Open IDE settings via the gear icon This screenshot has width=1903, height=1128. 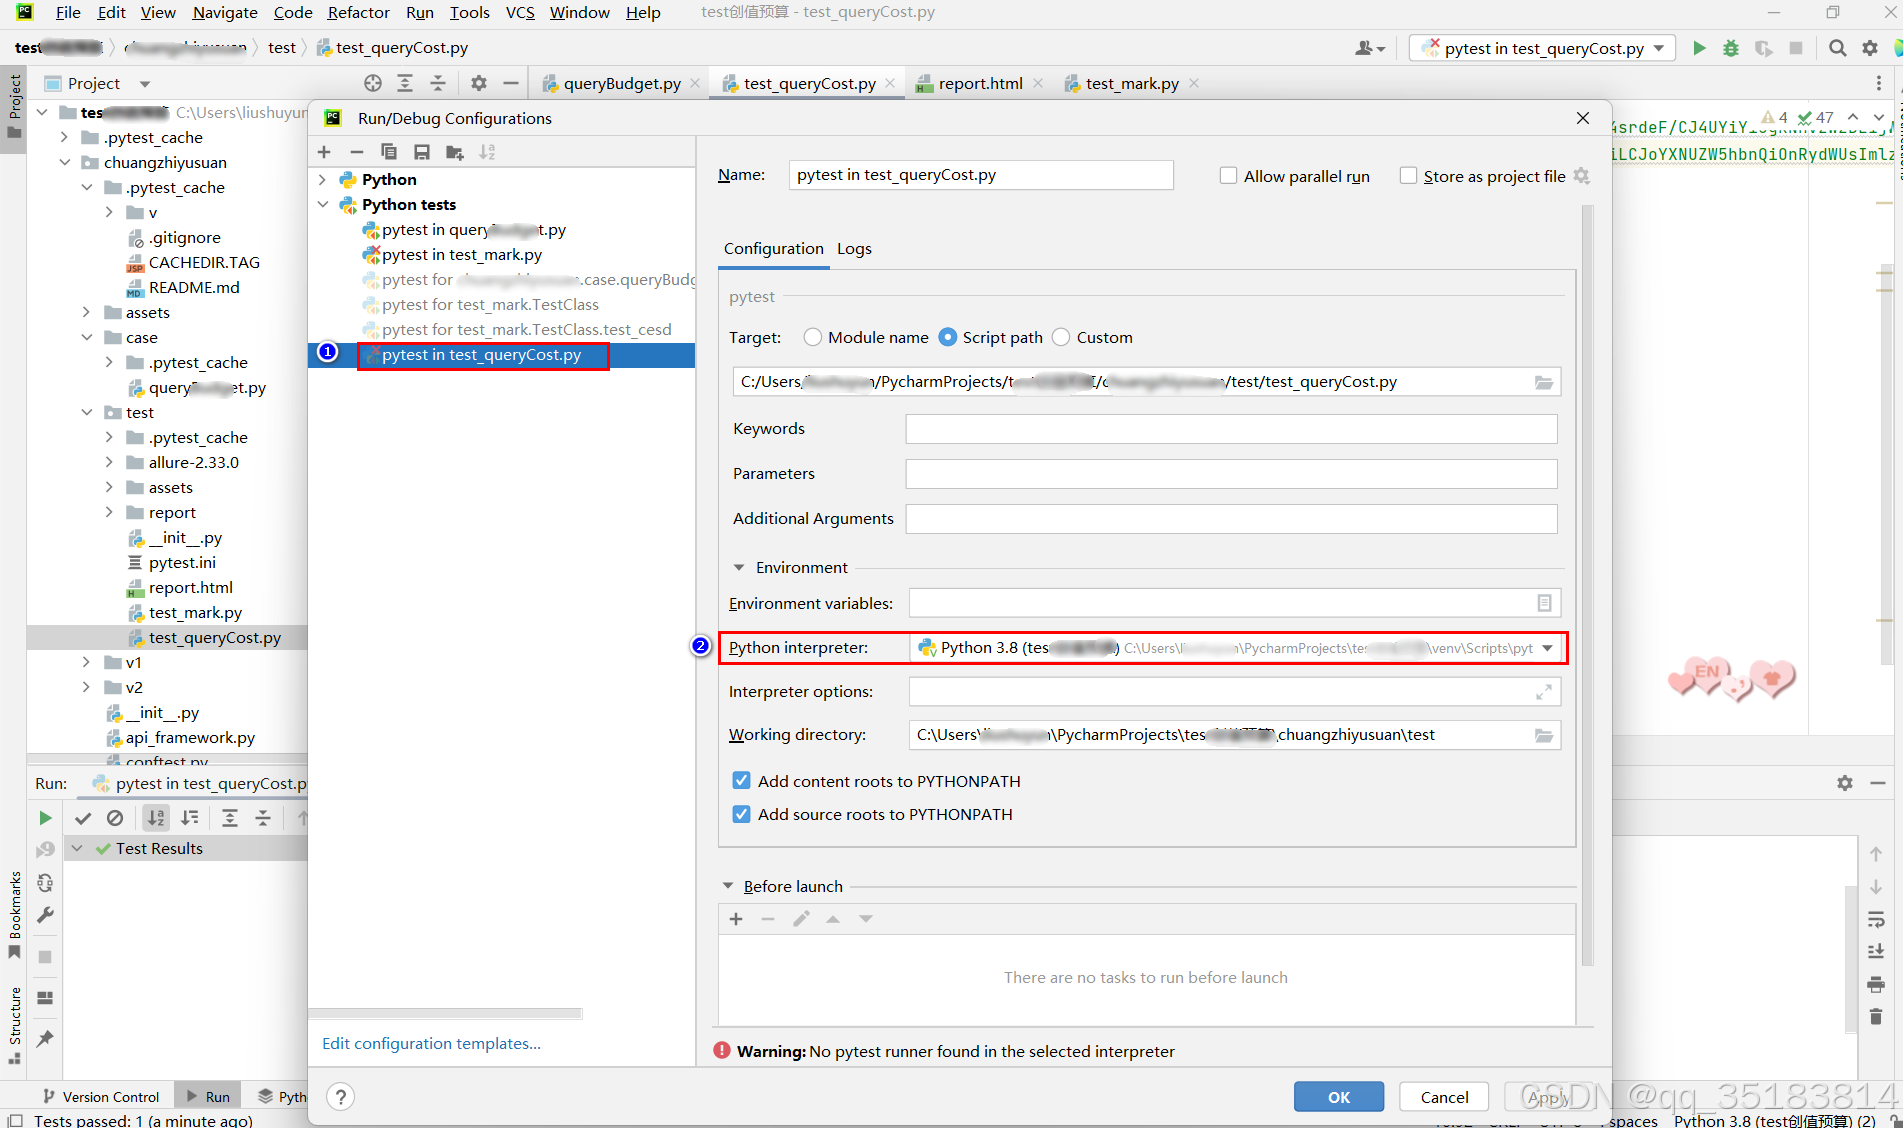[1869, 47]
